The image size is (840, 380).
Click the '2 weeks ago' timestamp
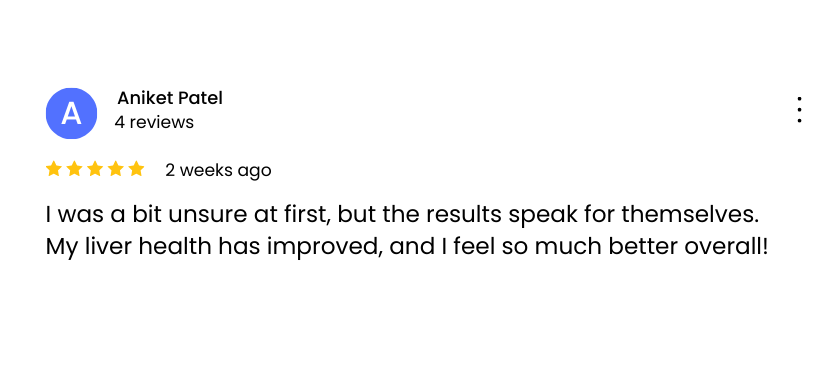coord(218,170)
